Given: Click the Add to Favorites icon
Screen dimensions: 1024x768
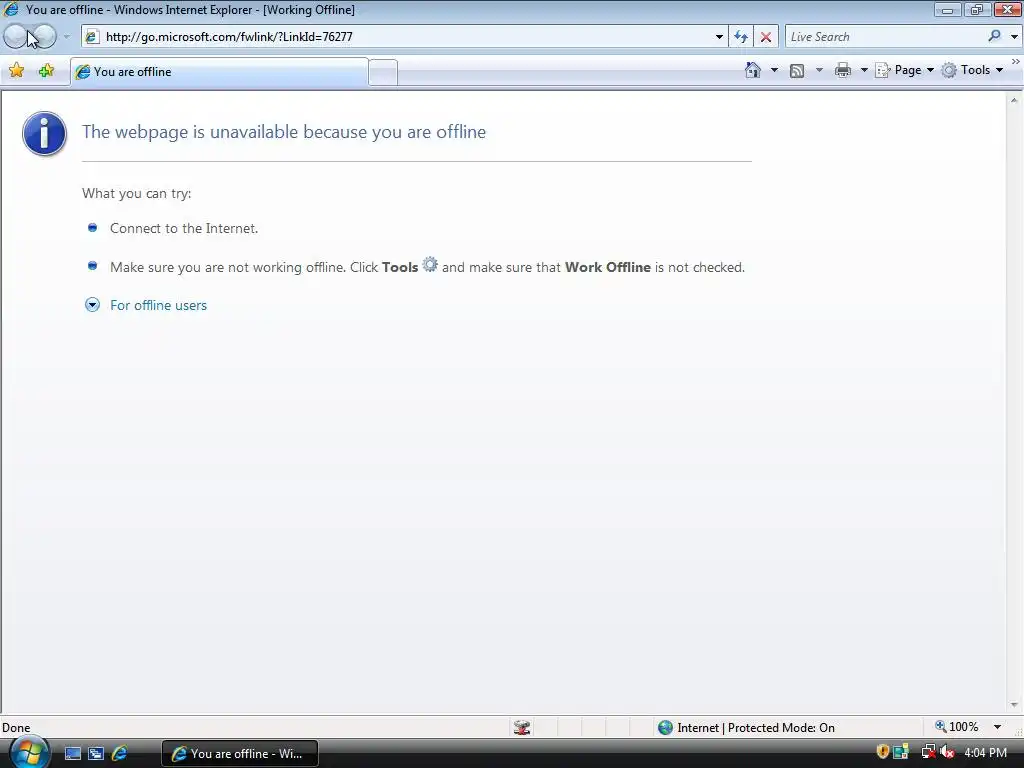Looking at the screenshot, I should (x=46, y=71).
